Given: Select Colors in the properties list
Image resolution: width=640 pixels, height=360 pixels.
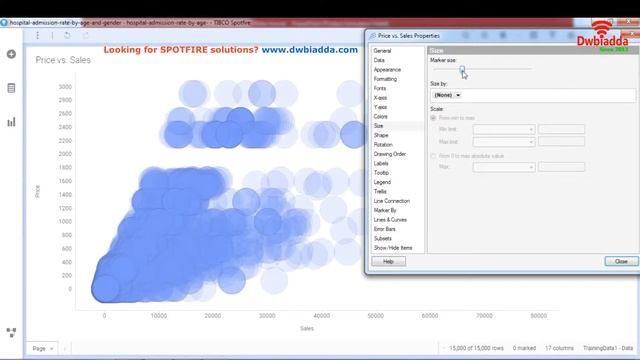Looking at the screenshot, I should coord(380,117).
